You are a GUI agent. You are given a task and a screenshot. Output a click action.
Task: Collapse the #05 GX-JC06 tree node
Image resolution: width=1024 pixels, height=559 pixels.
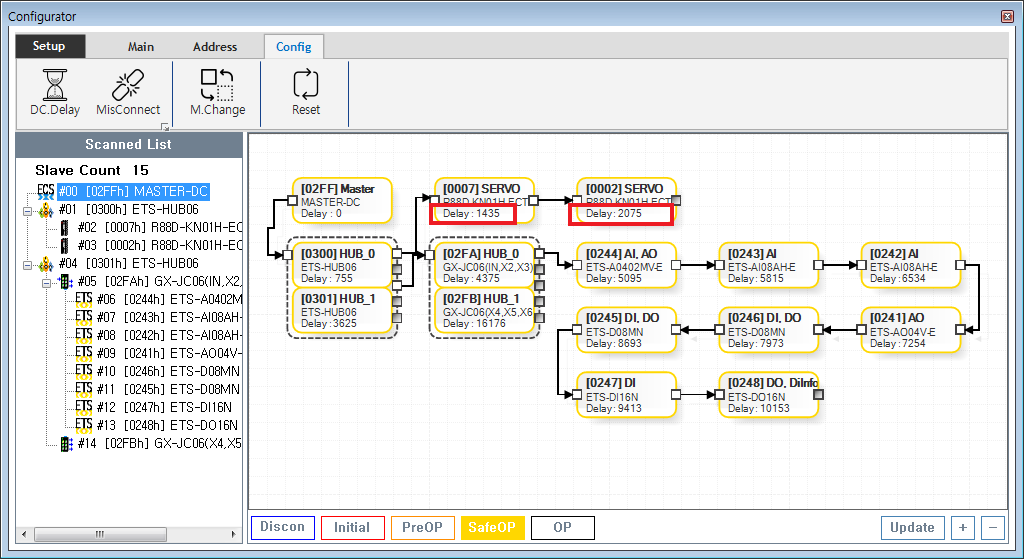45,282
